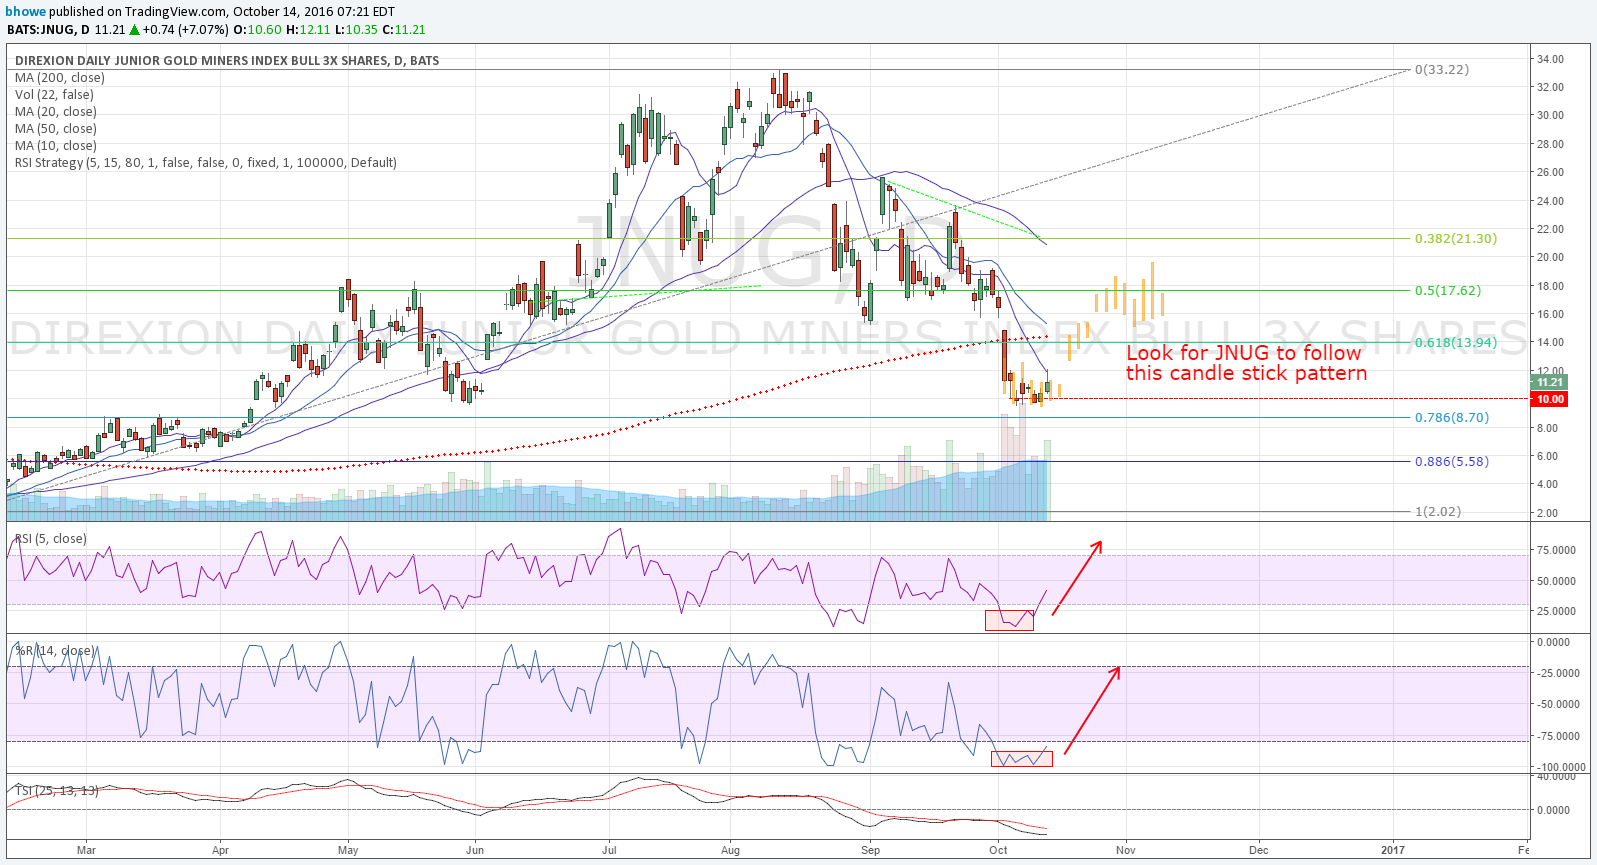Viewport: 1597px width, 865px height.
Task: Select the H:12.11 high price value
Action: 308,30
